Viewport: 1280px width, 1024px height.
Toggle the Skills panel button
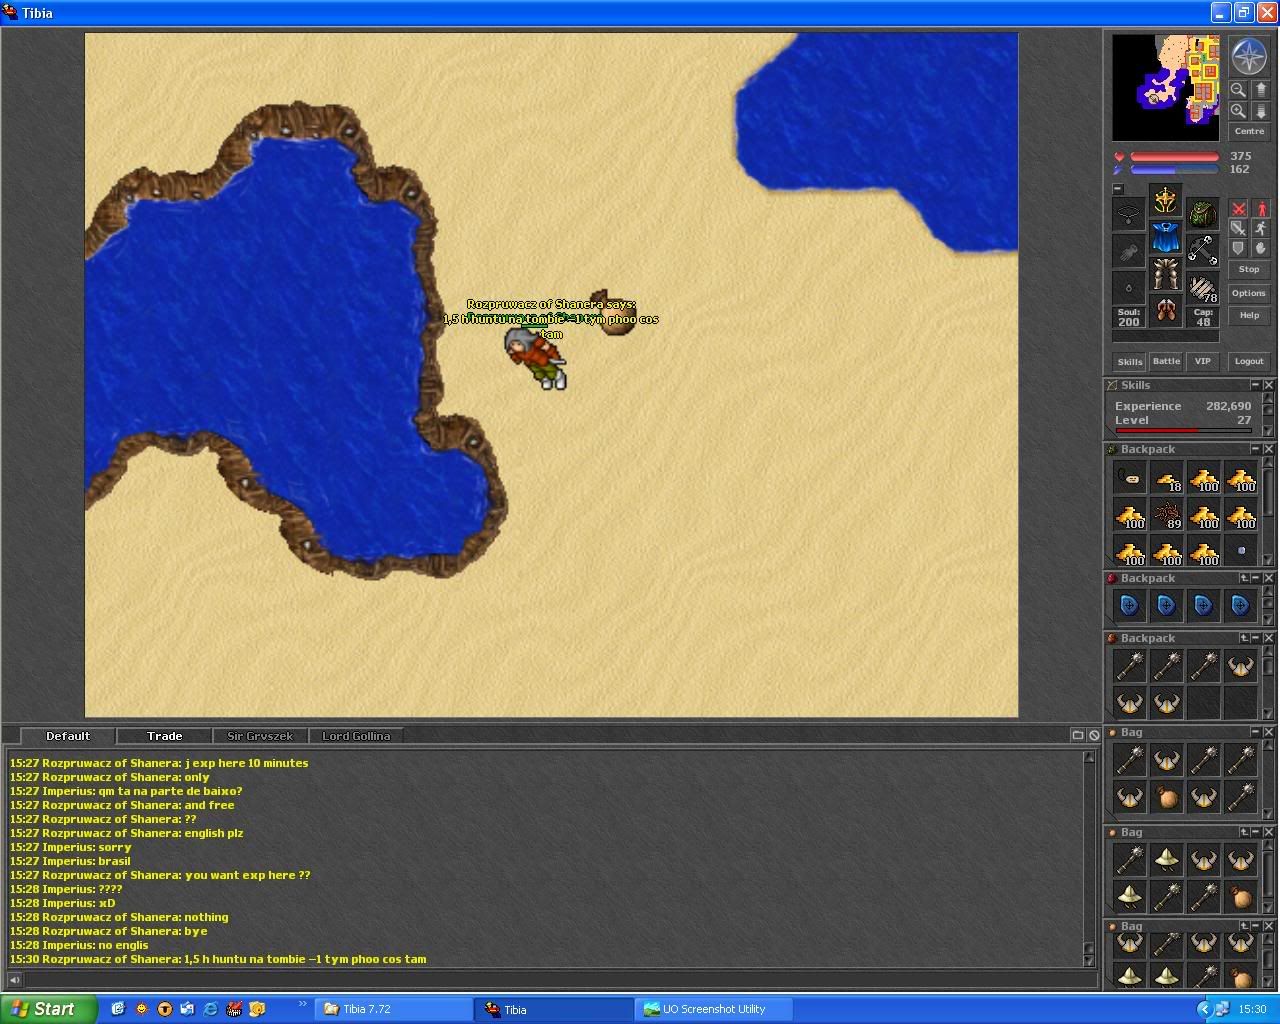[1130, 361]
